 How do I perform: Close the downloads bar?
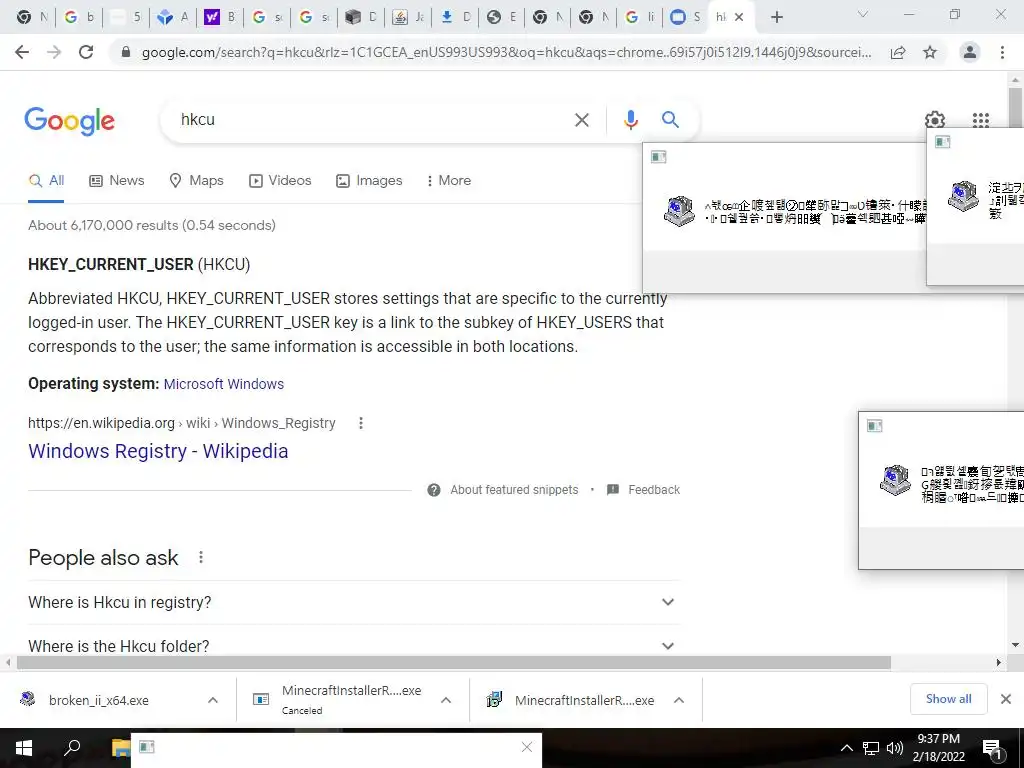click(x=1006, y=699)
